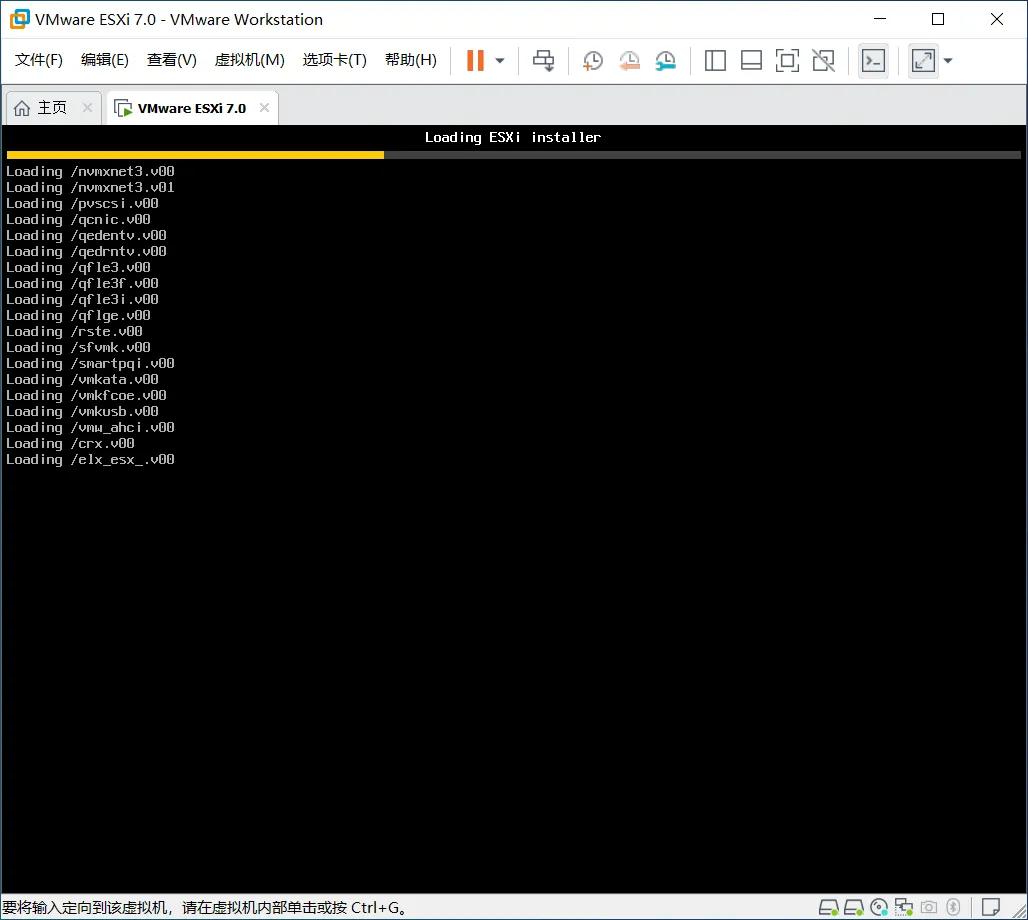
Task: Toggle the library panel visibility
Action: coord(715,60)
